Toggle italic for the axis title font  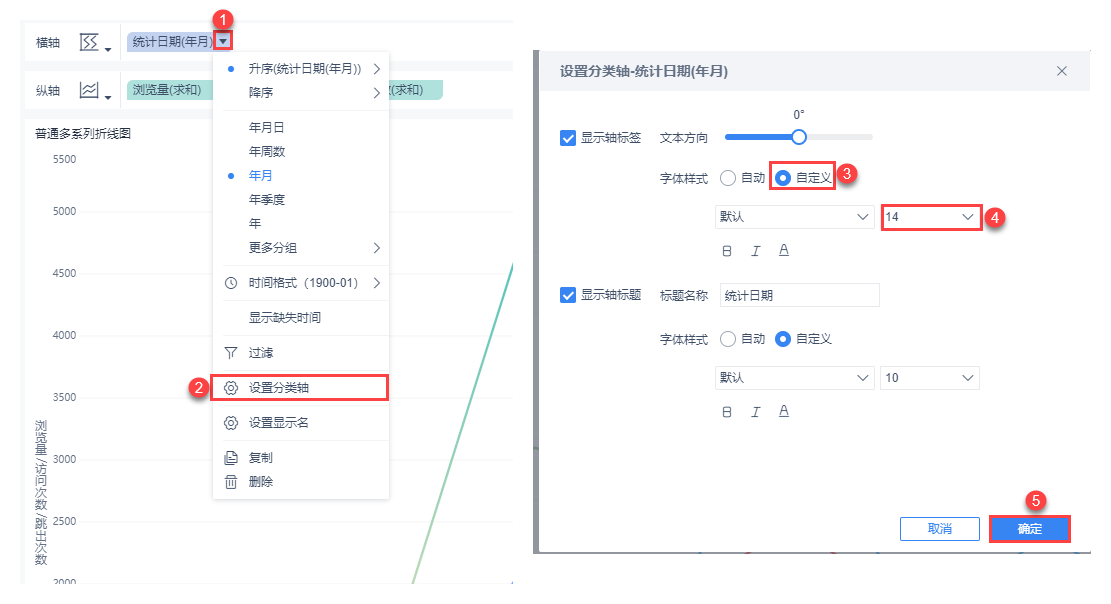(x=755, y=411)
